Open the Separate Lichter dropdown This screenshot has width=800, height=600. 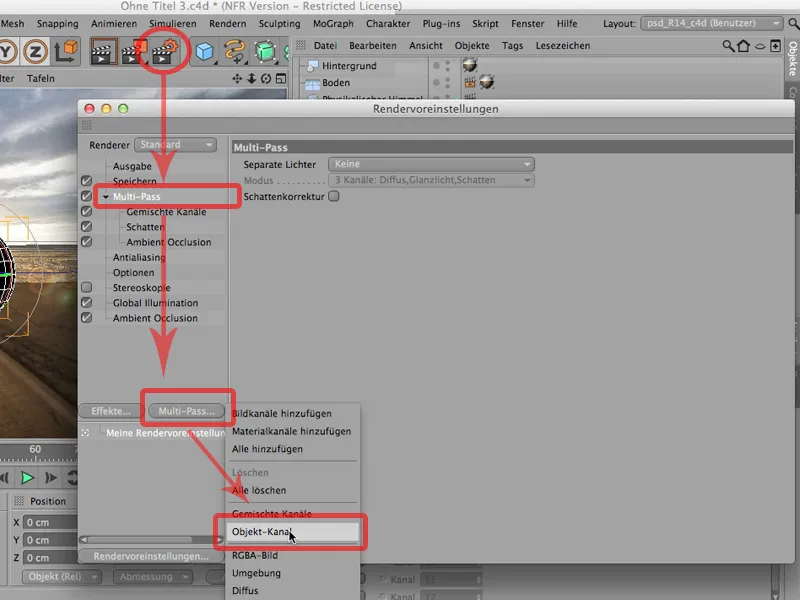[431, 164]
